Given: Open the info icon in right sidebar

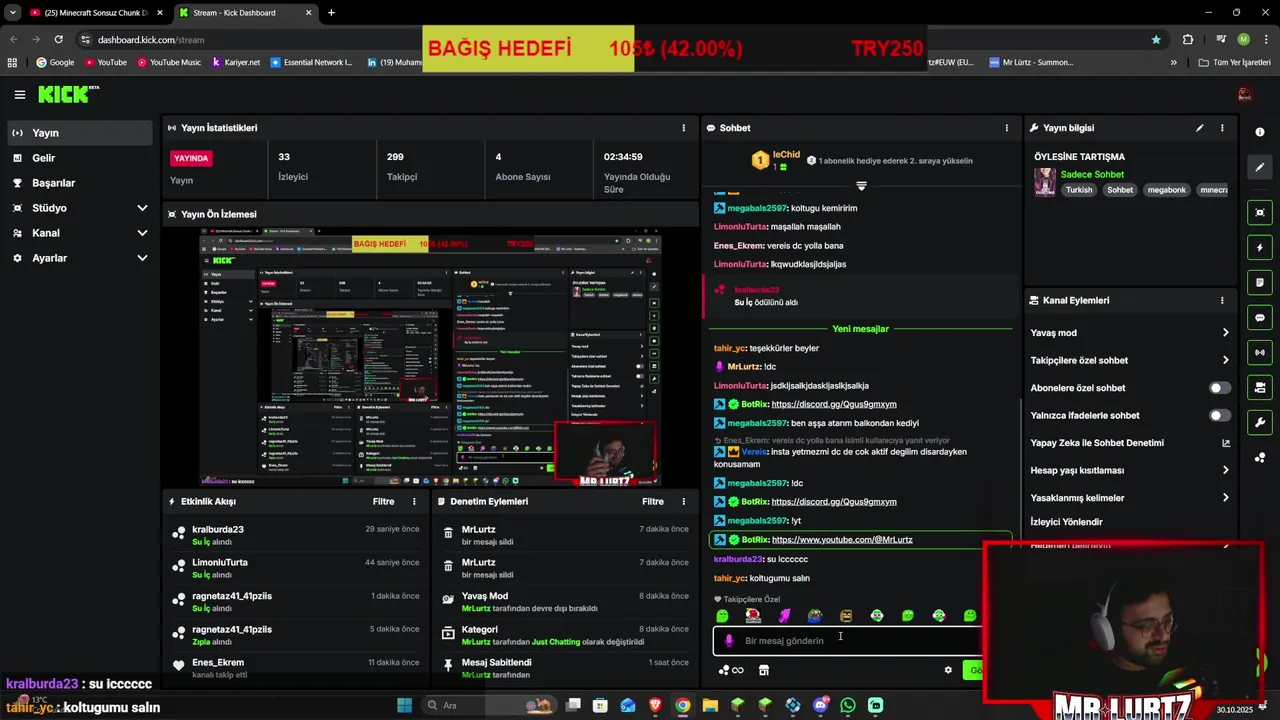Looking at the screenshot, I should [1260, 132].
